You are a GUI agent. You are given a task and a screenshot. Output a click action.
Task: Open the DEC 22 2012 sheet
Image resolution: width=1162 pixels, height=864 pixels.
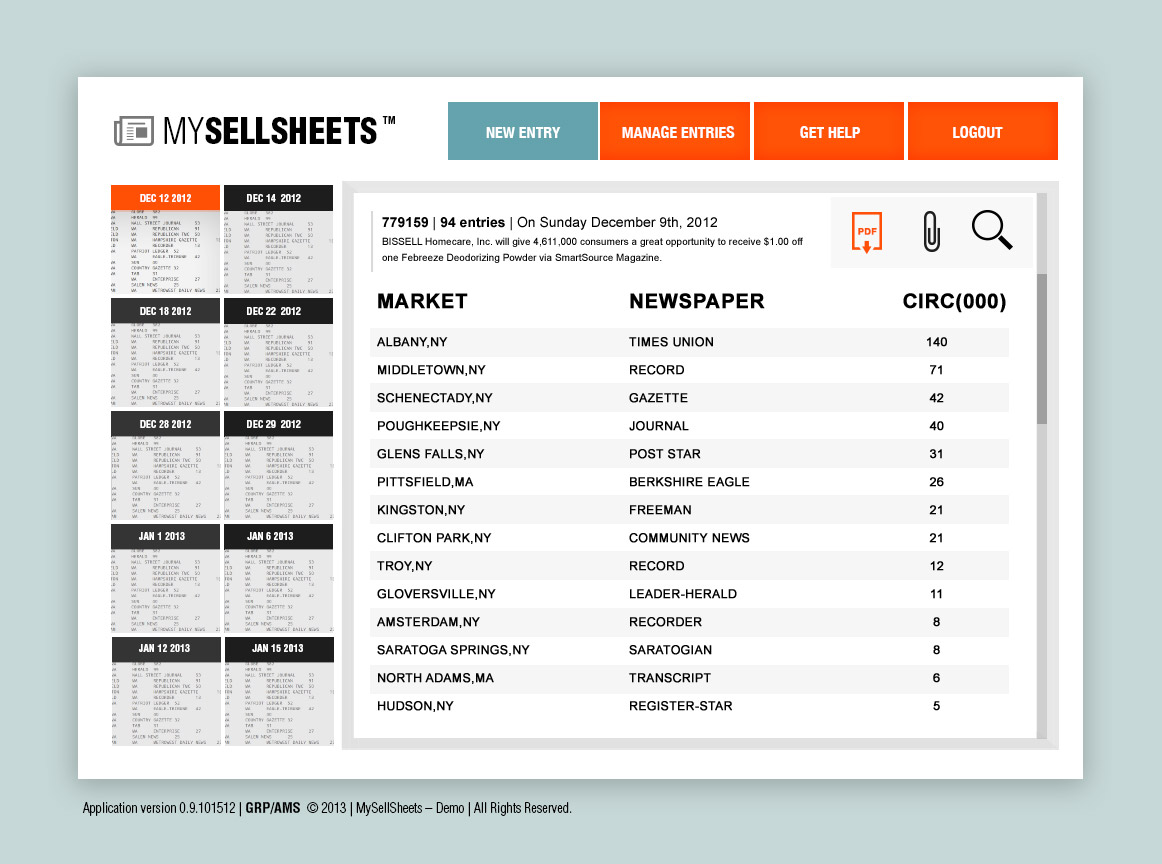(x=278, y=310)
